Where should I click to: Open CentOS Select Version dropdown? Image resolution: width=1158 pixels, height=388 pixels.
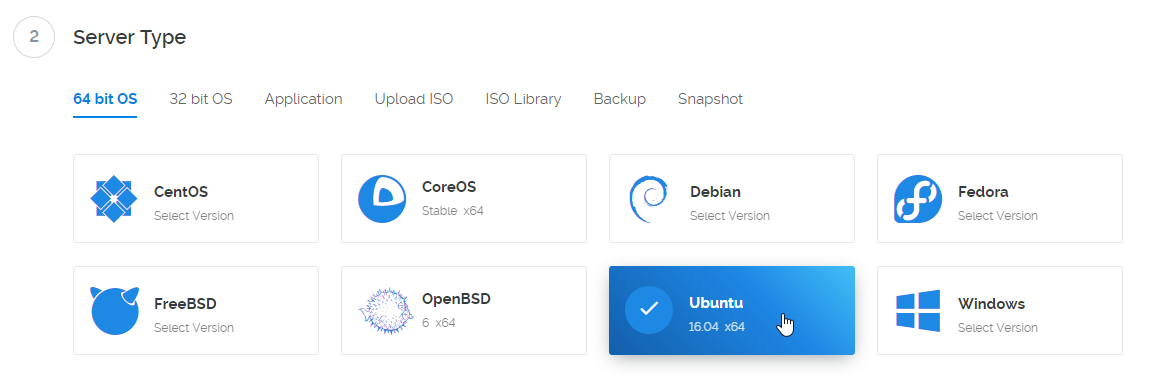[193, 216]
